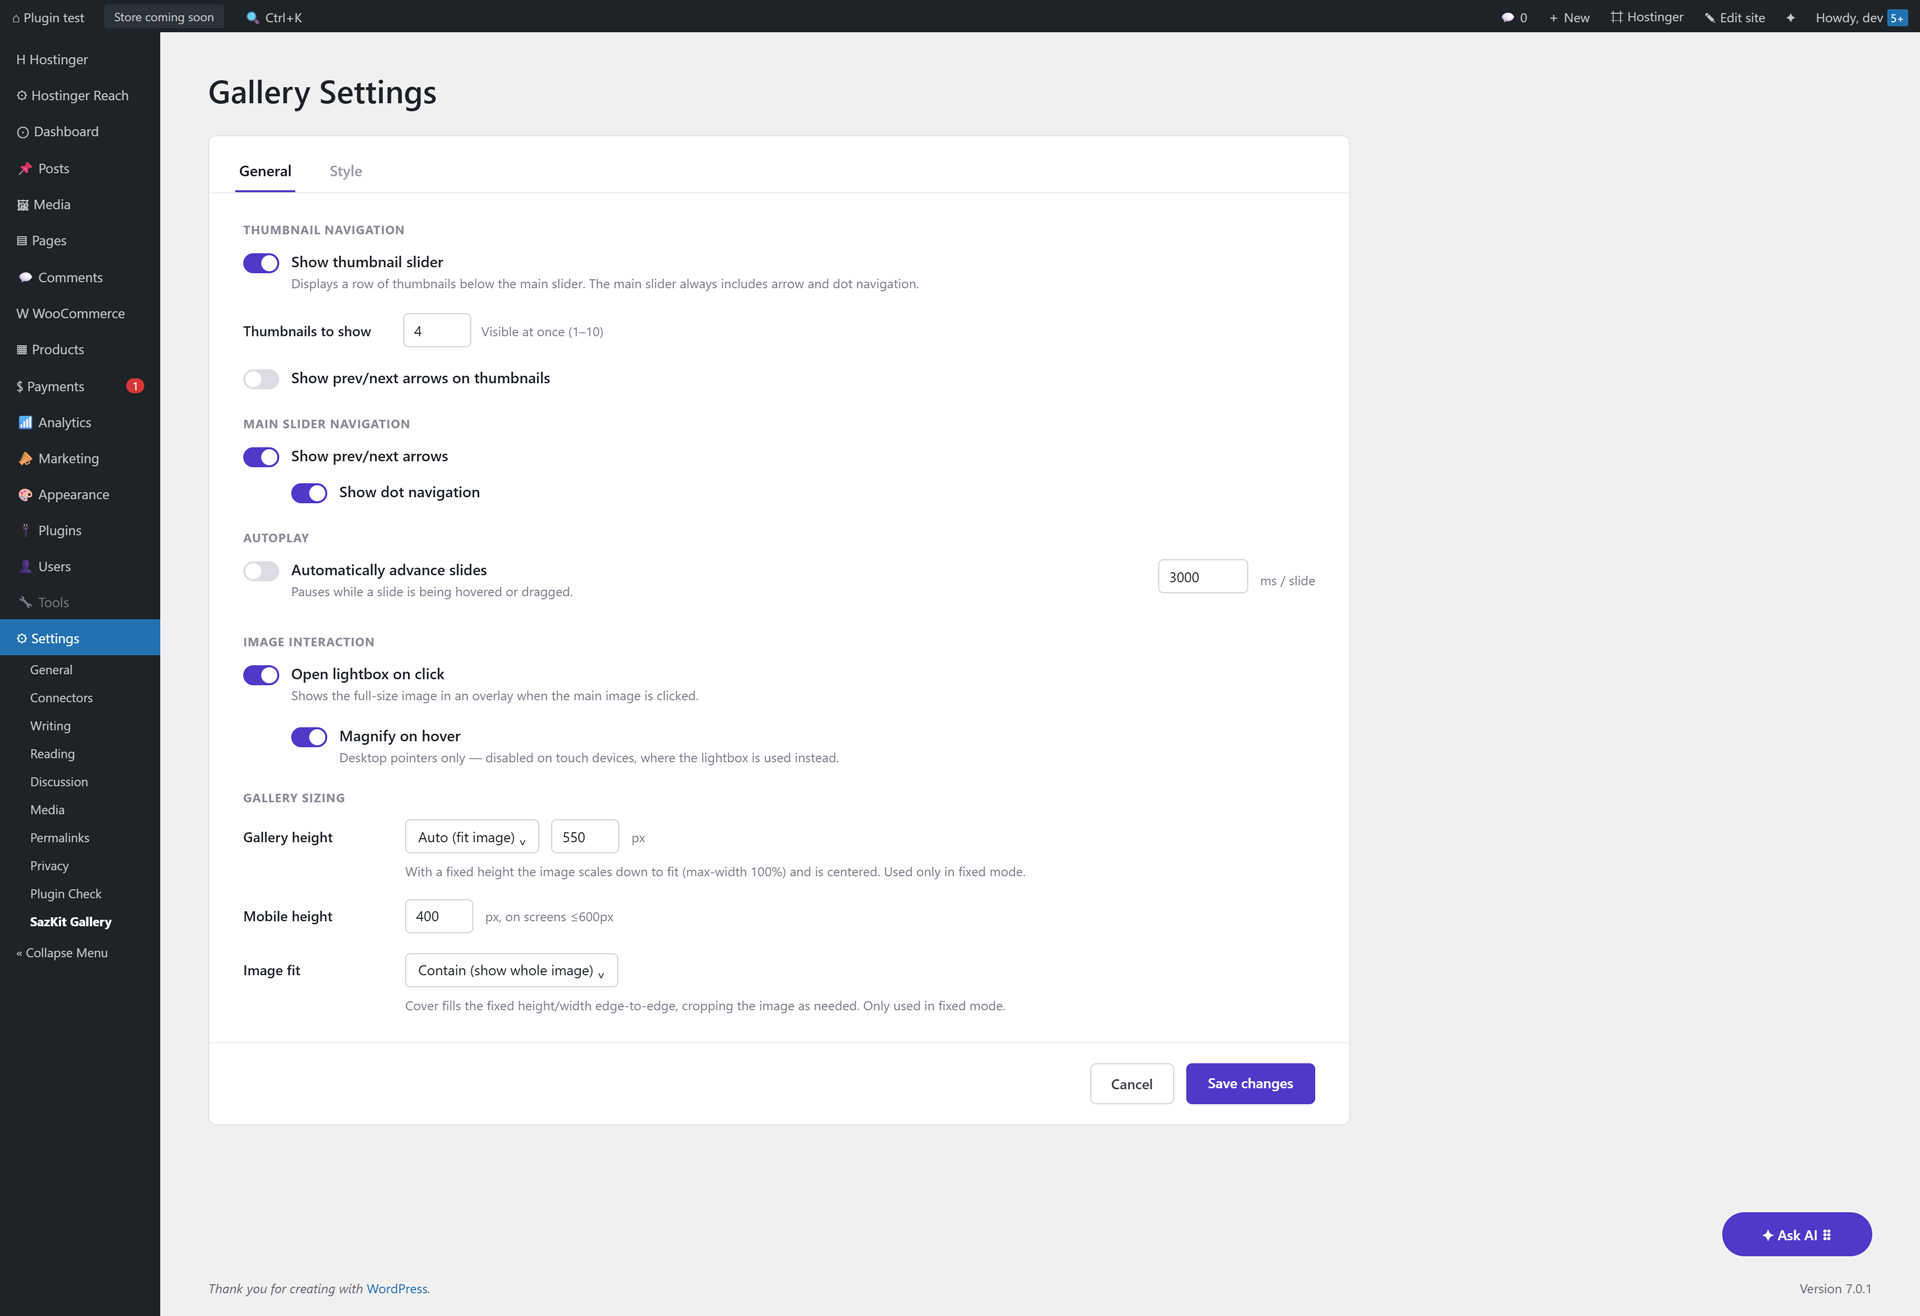Click the Plugins plug icon
This screenshot has height=1316, width=1920.
pos(25,531)
